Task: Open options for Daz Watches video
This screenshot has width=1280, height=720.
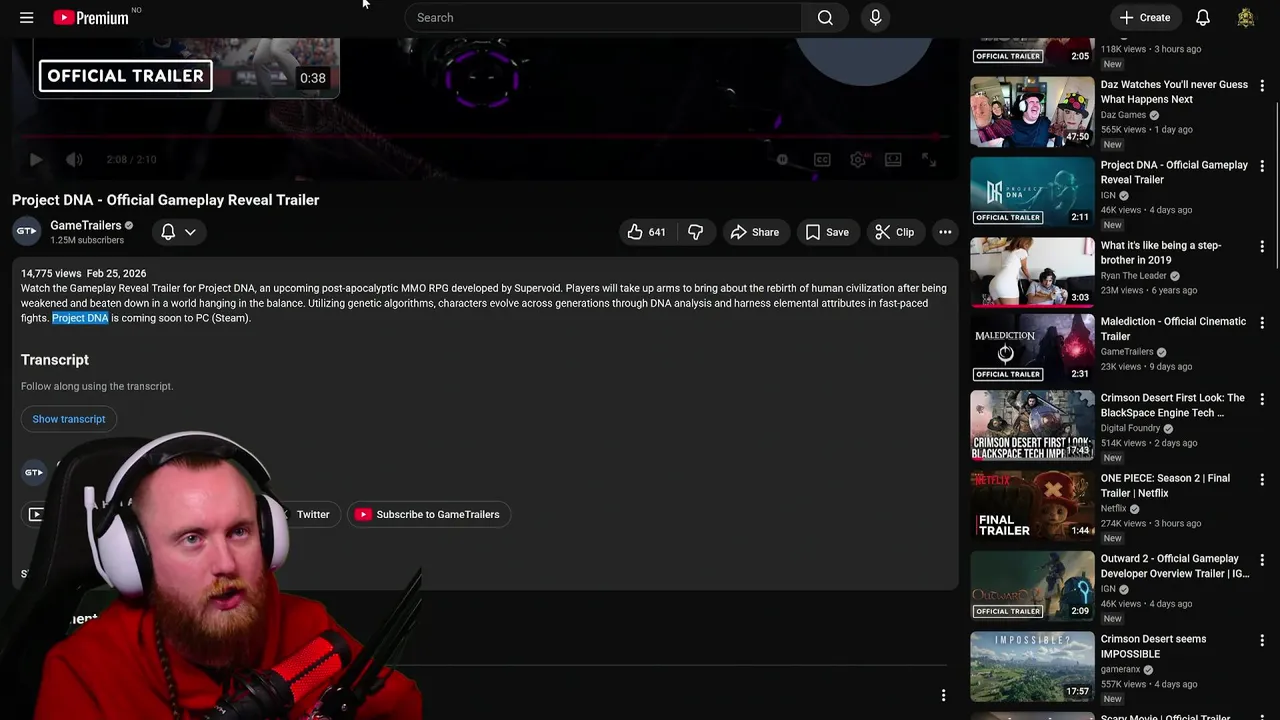Action: (1262, 86)
